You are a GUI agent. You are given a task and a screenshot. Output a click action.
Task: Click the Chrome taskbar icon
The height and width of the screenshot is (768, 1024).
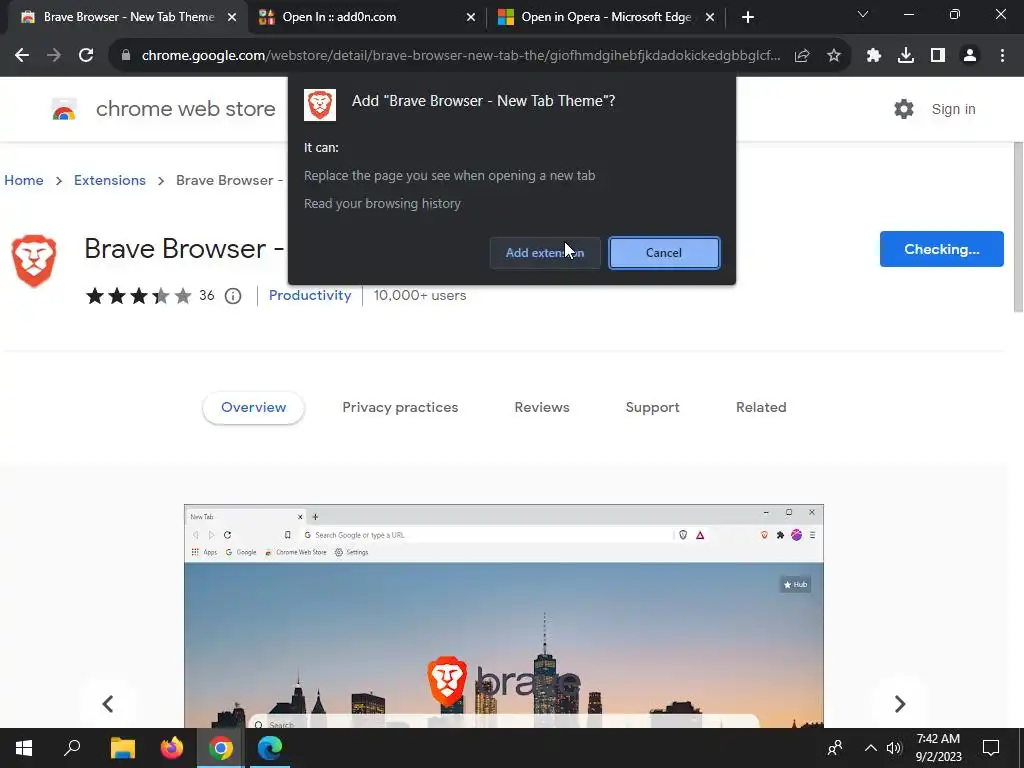[221, 748]
